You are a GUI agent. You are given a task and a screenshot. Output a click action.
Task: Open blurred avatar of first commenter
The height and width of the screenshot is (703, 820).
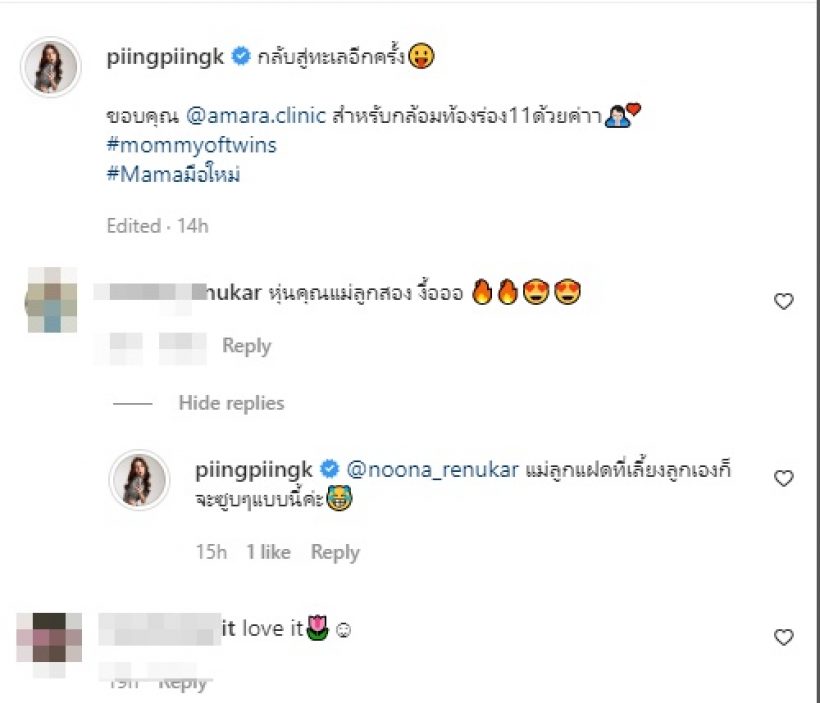[x=51, y=300]
